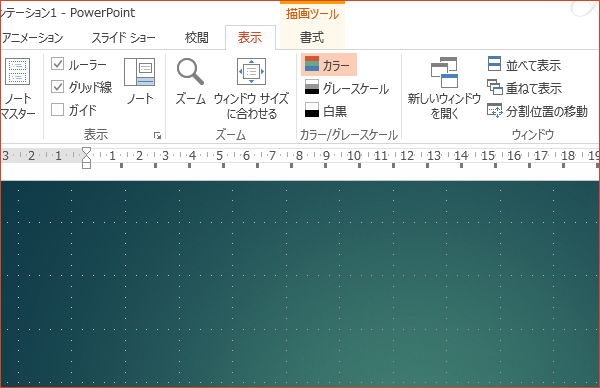The height and width of the screenshot is (388, 600).
Task: Switch to グレースケール (Grayscale) view
Action: tap(347, 88)
